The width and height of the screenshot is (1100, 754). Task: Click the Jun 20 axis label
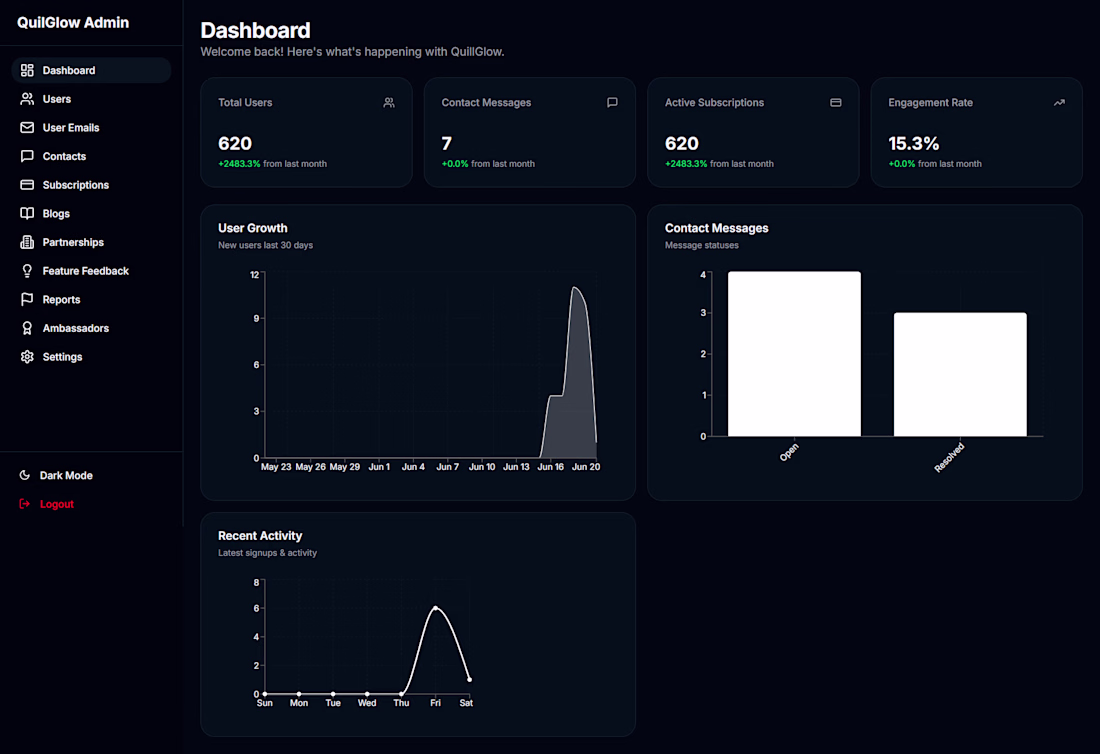point(586,467)
